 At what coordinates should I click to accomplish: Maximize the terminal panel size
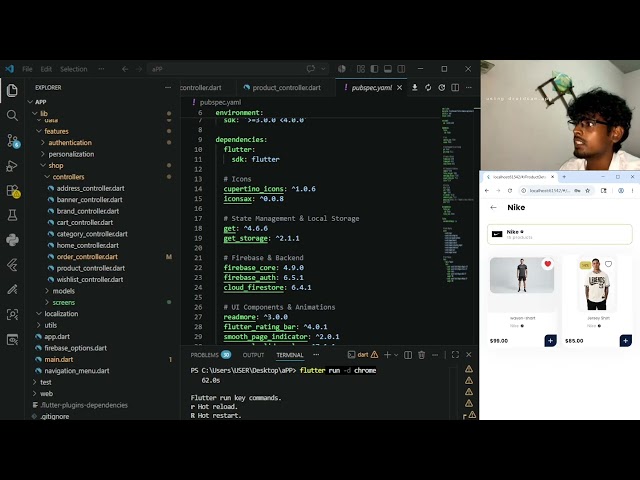point(455,355)
